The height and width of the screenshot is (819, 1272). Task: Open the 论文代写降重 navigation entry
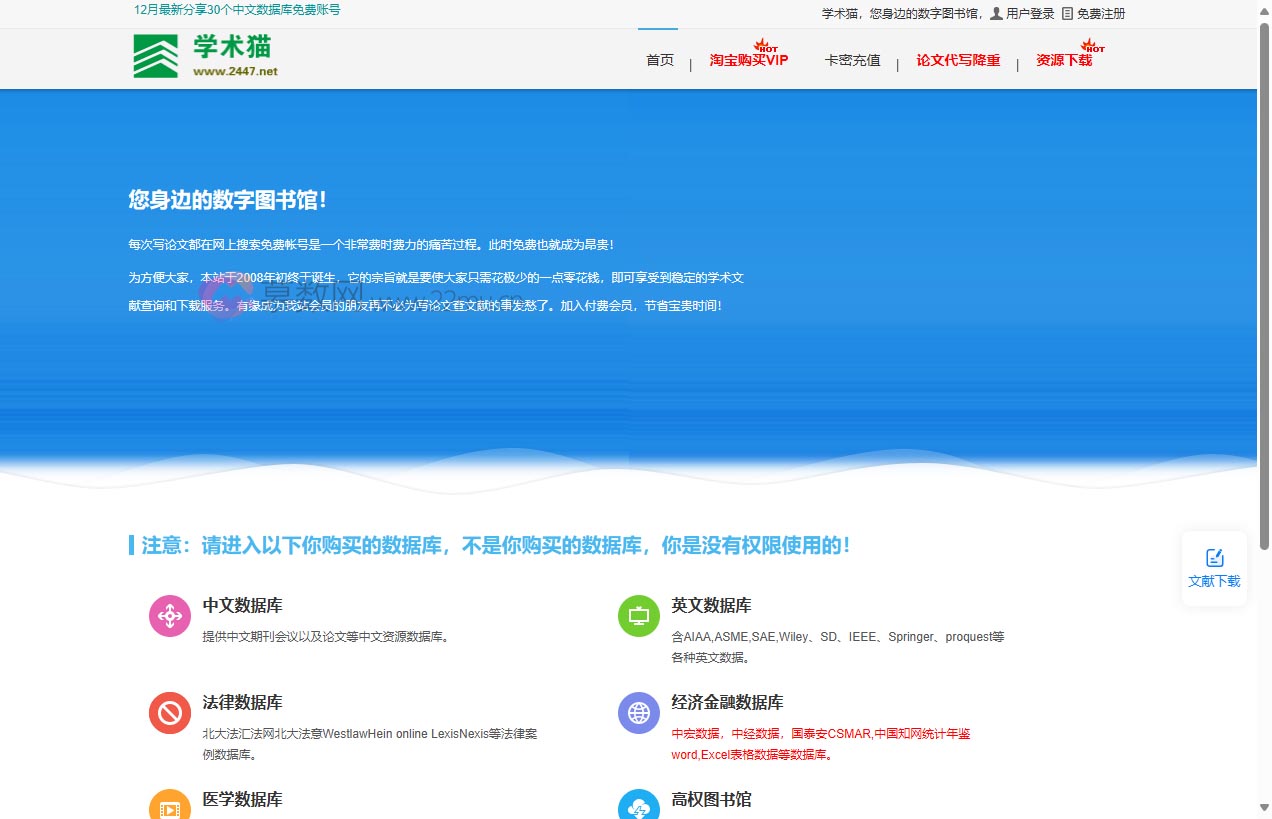[957, 60]
